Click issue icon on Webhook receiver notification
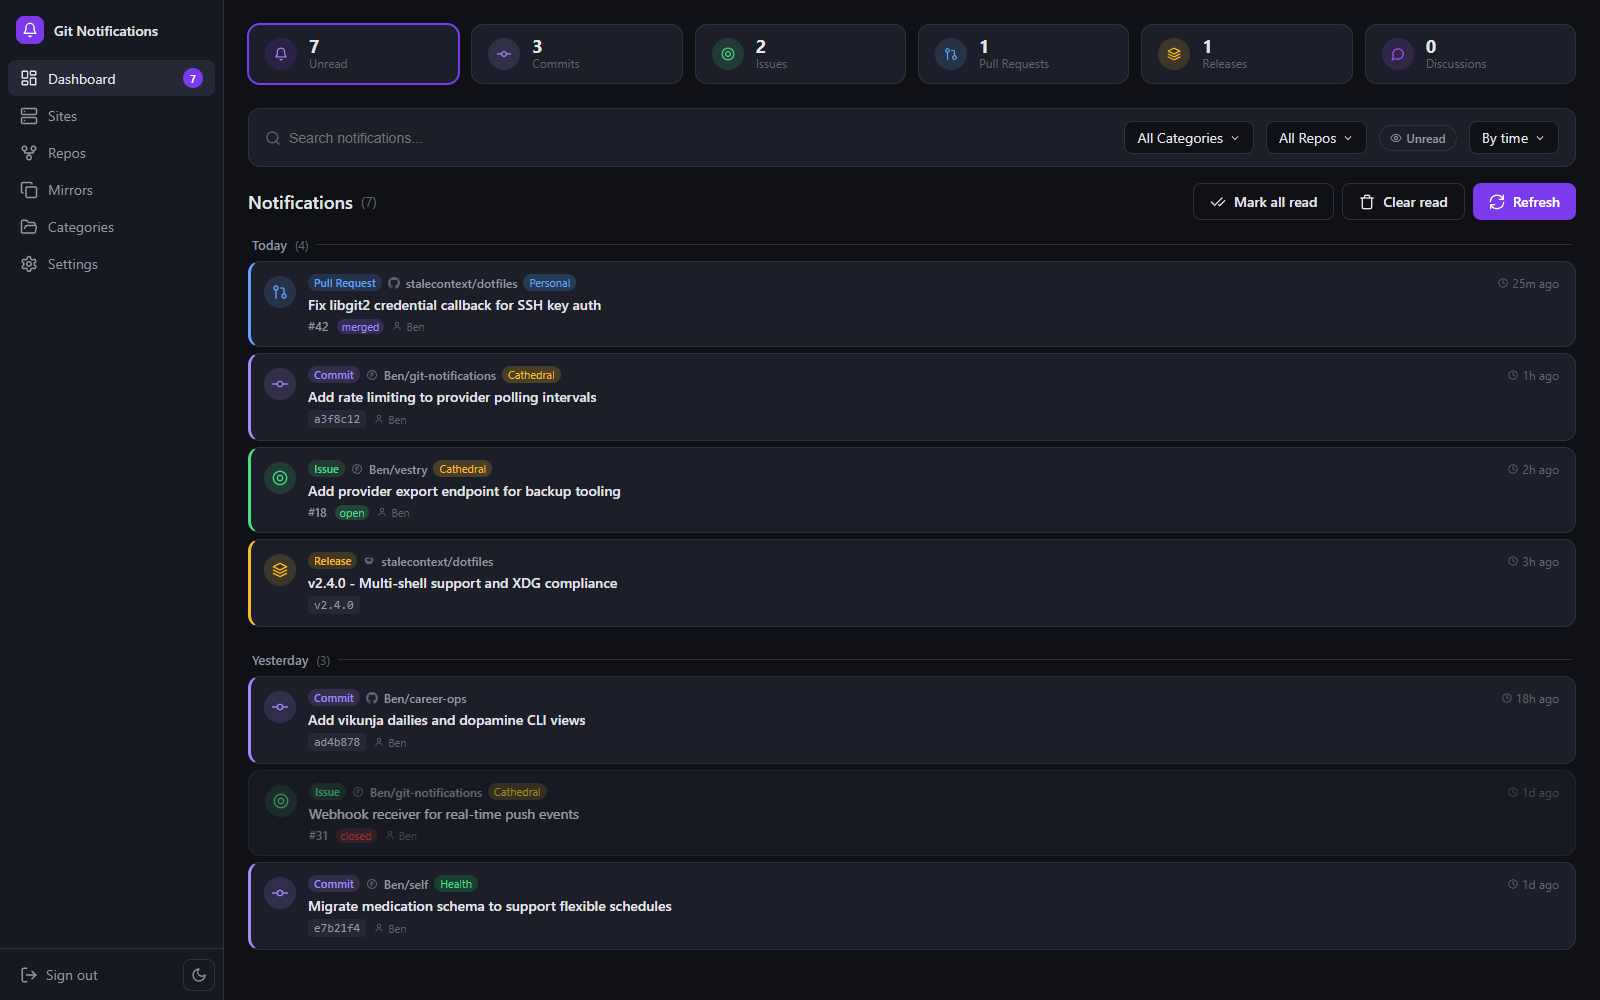This screenshot has width=1600, height=1000. click(281, 801)
